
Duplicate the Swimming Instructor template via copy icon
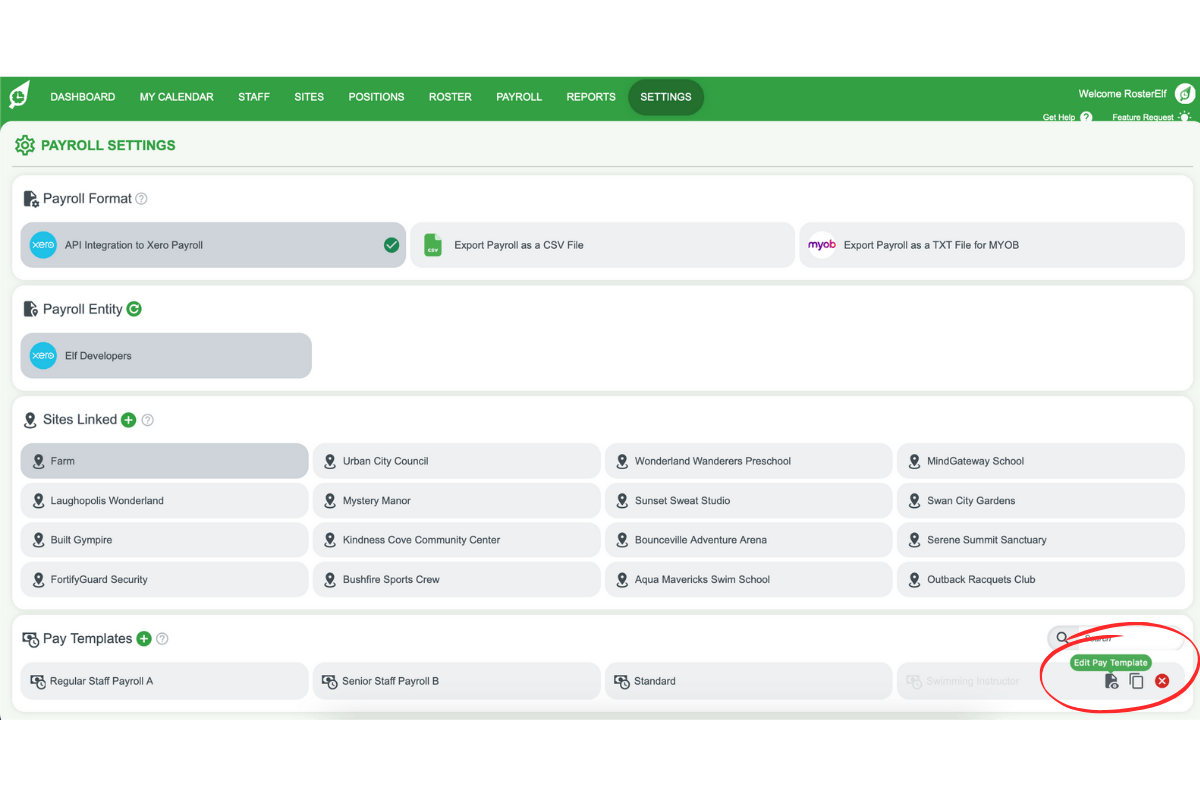(x=1136, y=680)
